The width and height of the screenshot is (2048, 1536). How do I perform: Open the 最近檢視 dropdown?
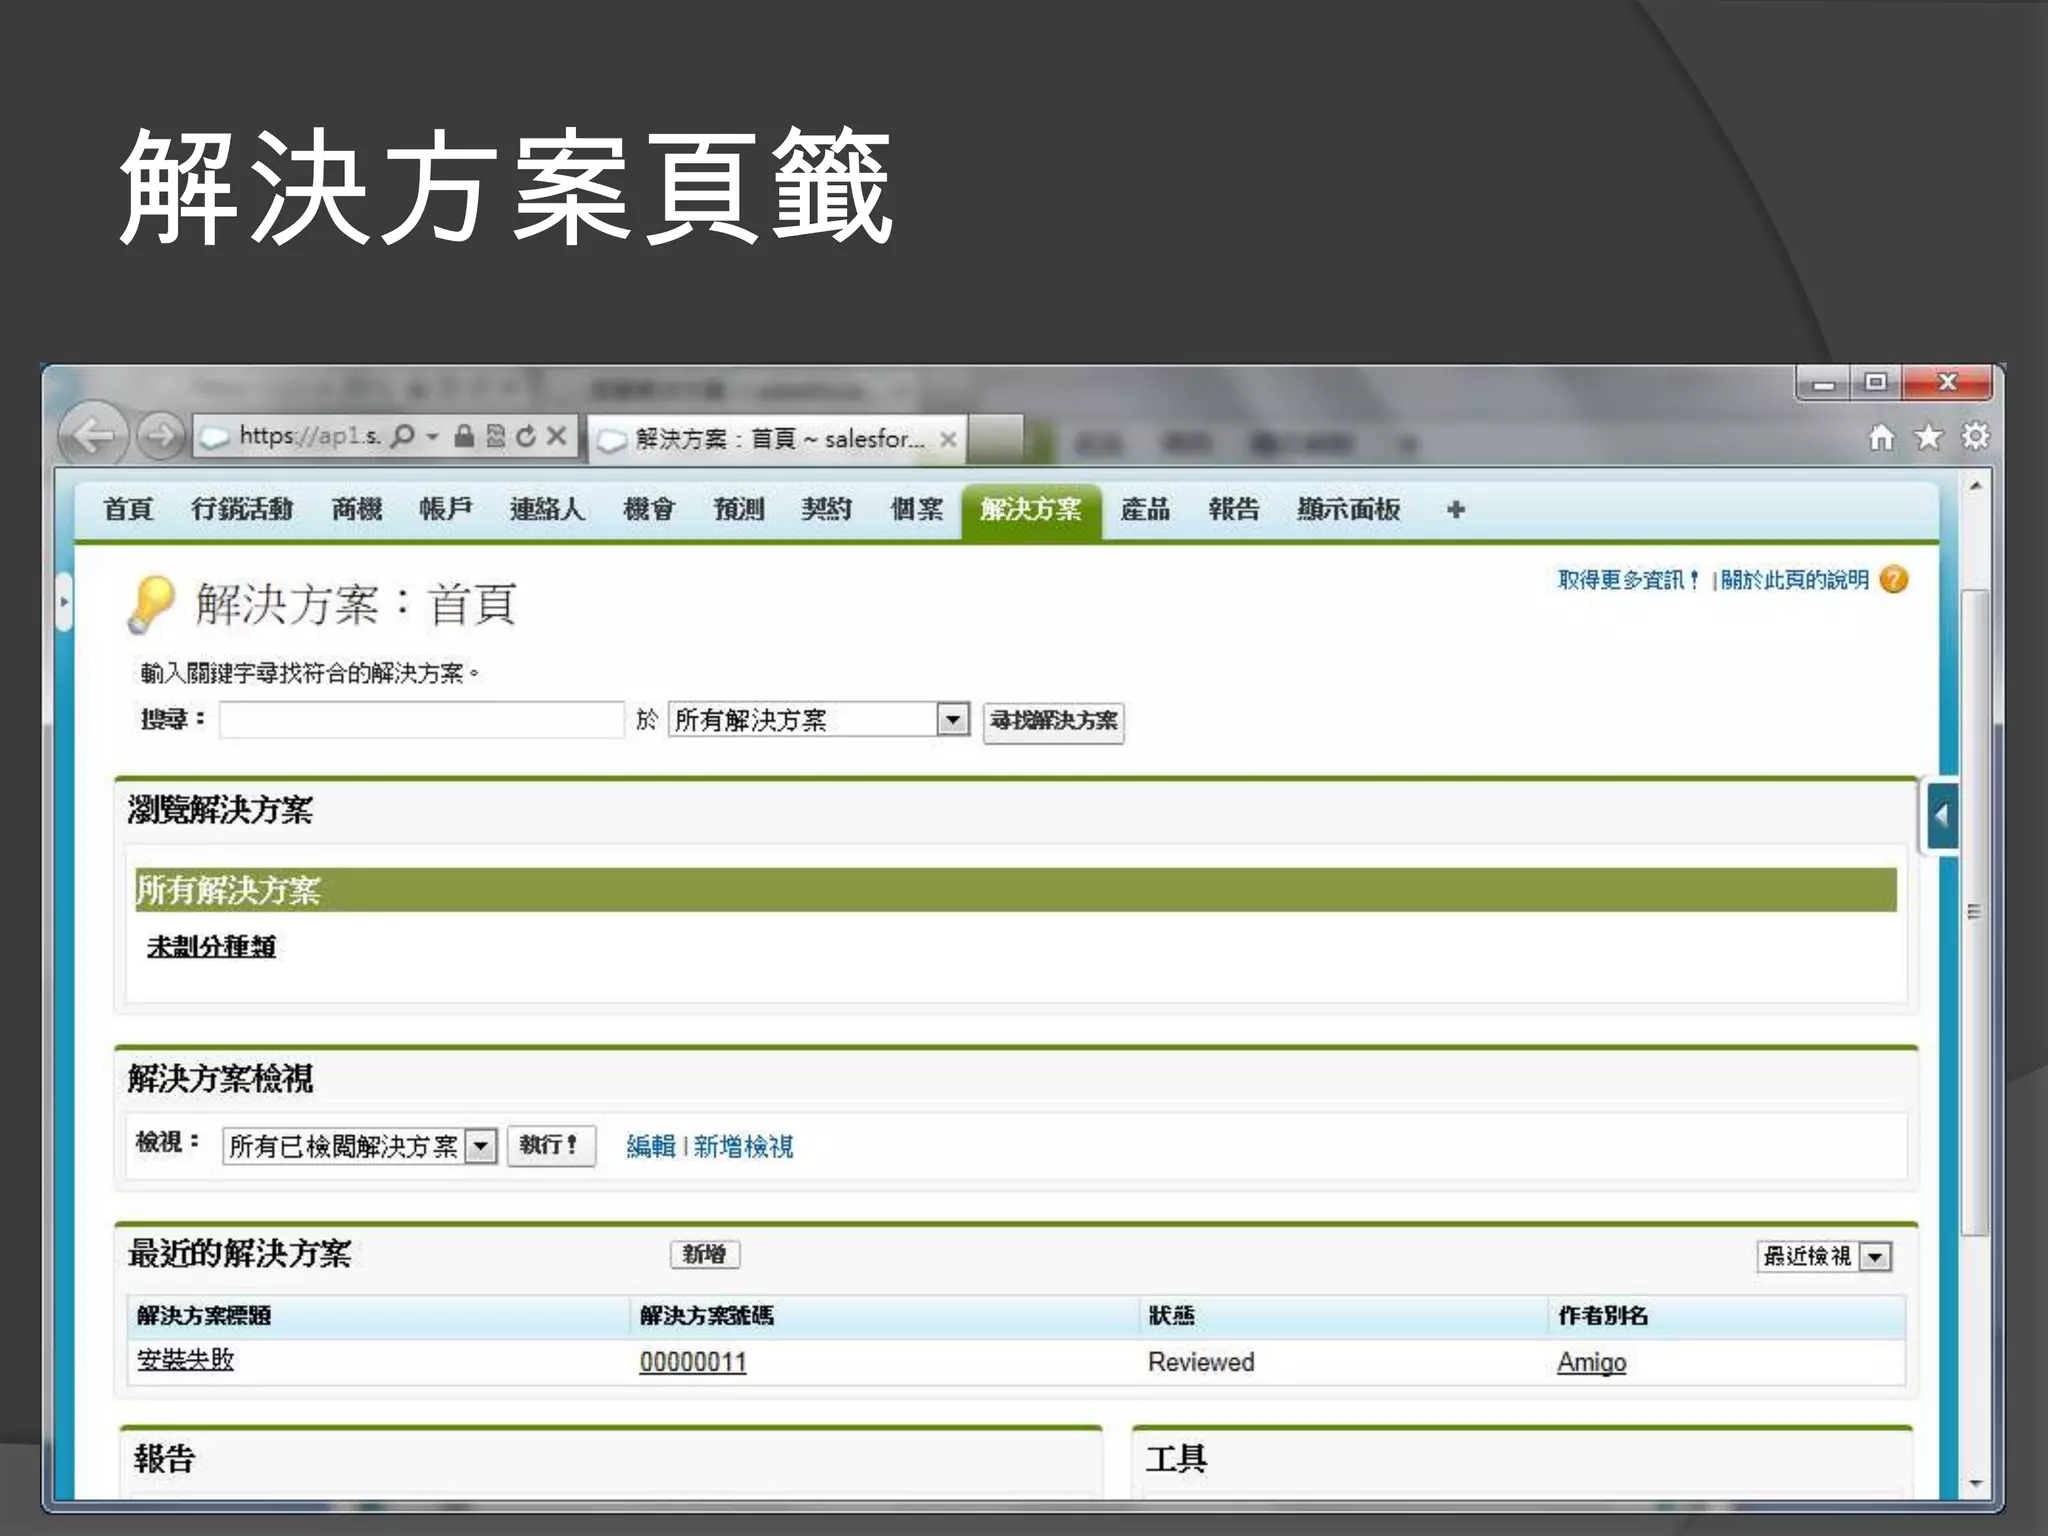point(1824,1256)
